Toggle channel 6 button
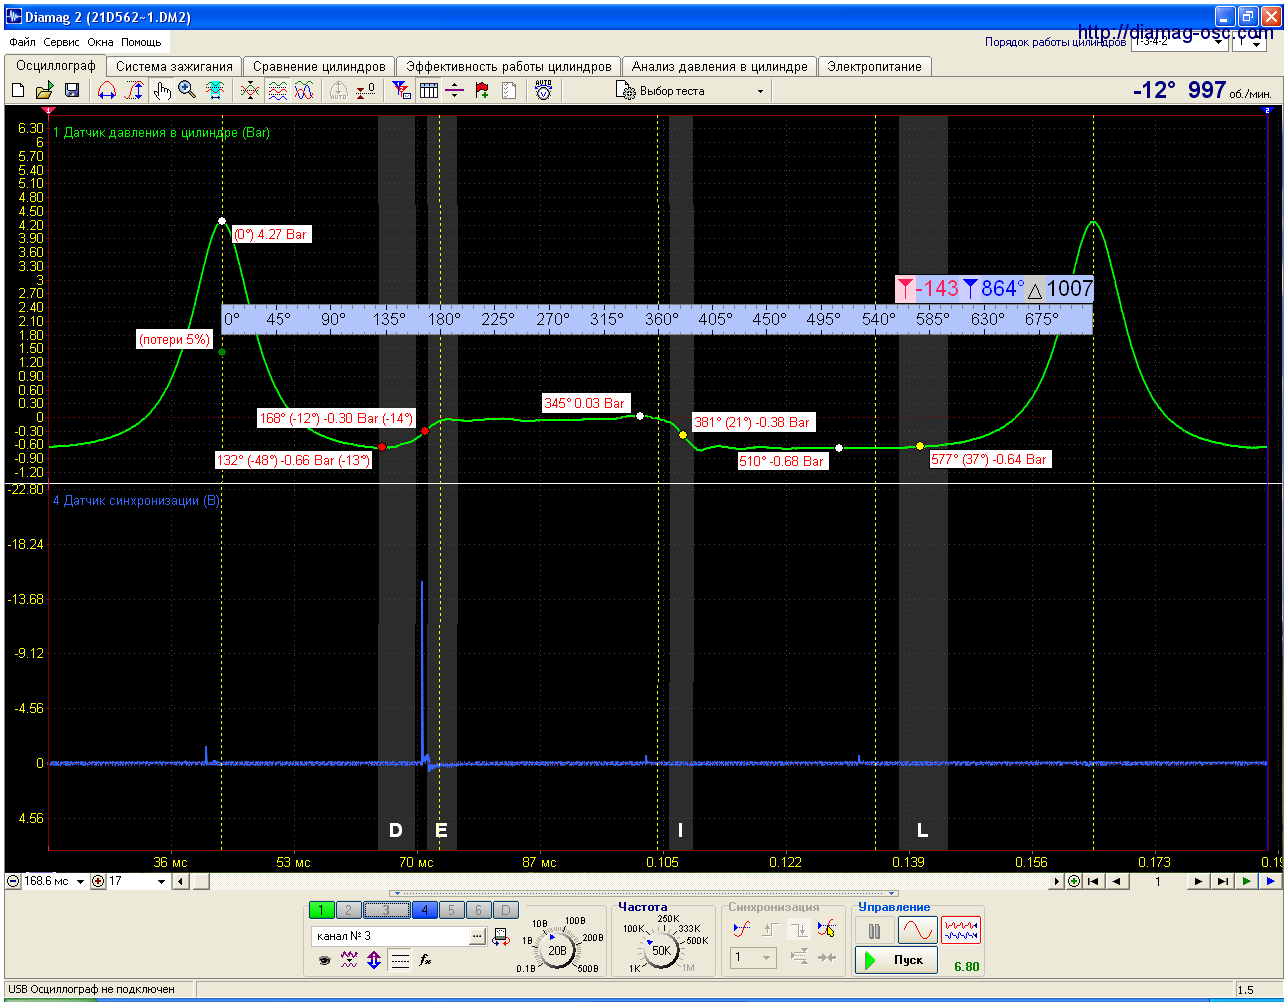The width and height of the screenshot is (1288, 1002). click(479, 909)
